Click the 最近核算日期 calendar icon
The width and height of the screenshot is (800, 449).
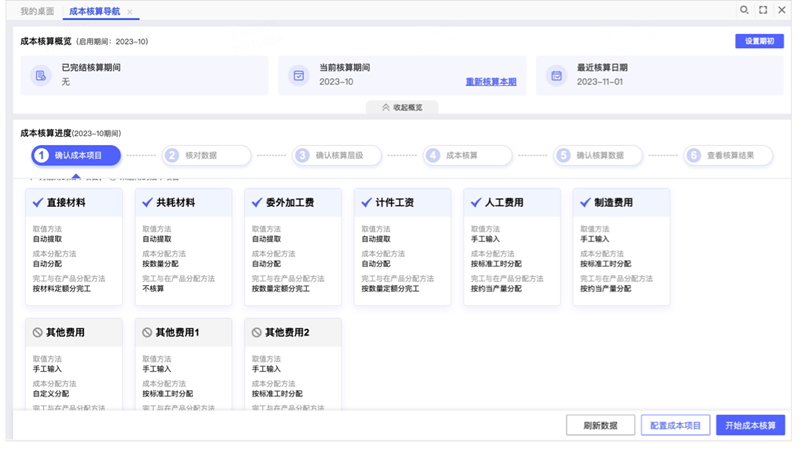pyautogui.click(x=556, y=75)
